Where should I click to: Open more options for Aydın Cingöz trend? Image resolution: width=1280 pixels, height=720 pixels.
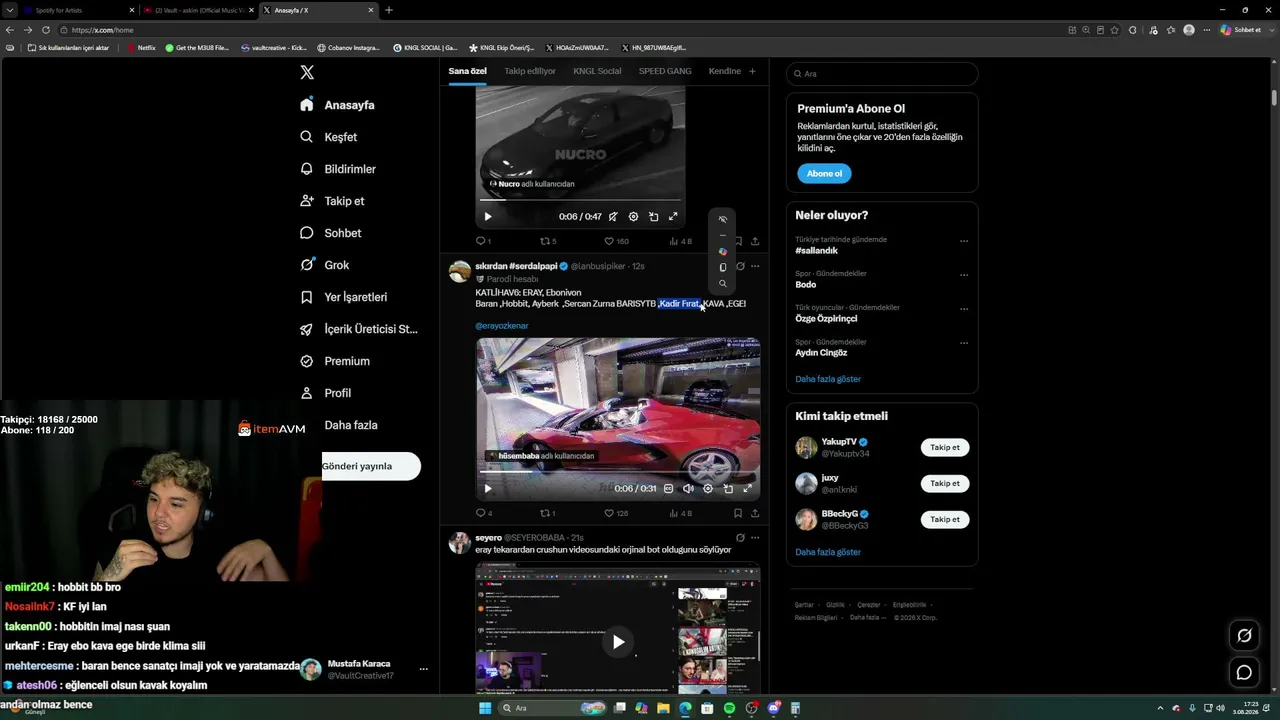(964, 343)
